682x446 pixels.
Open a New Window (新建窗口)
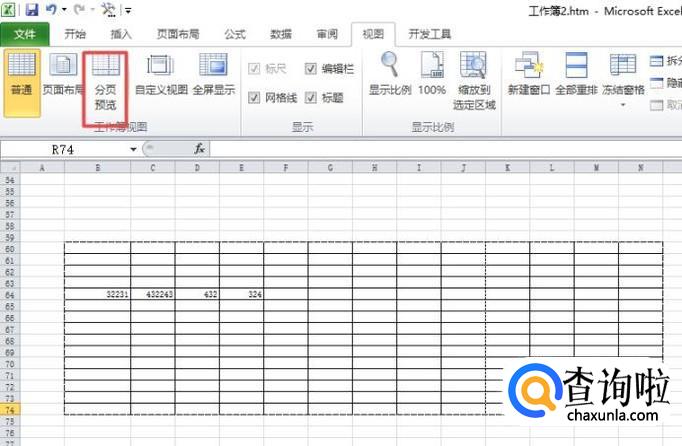528,74
